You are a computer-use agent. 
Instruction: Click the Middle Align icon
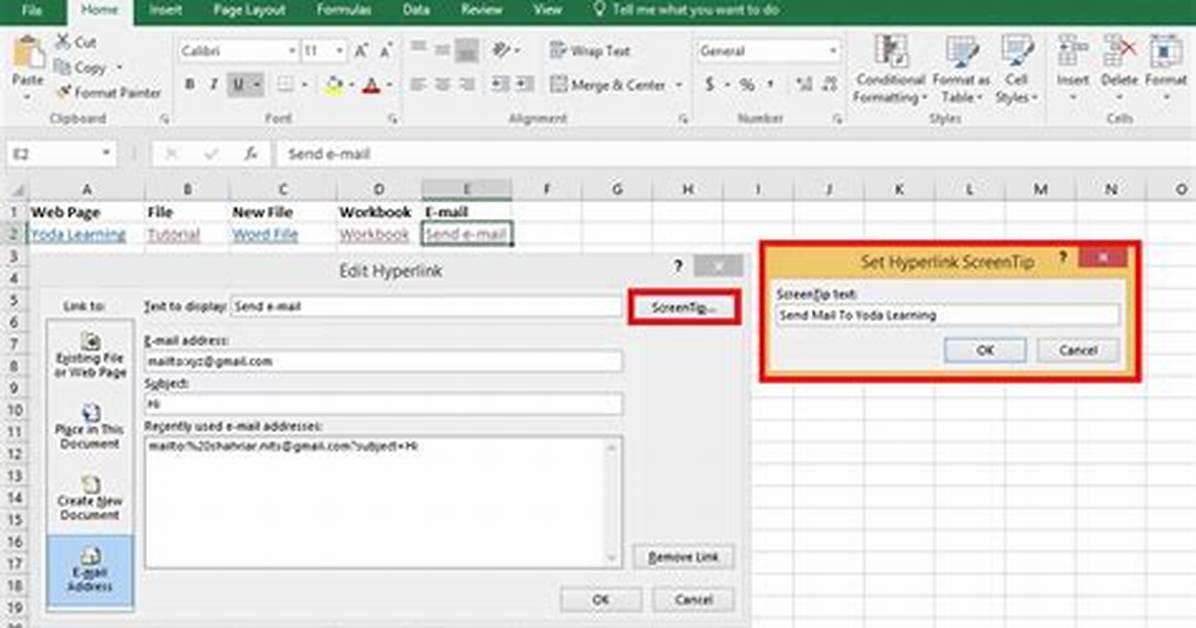pos(442,50)
